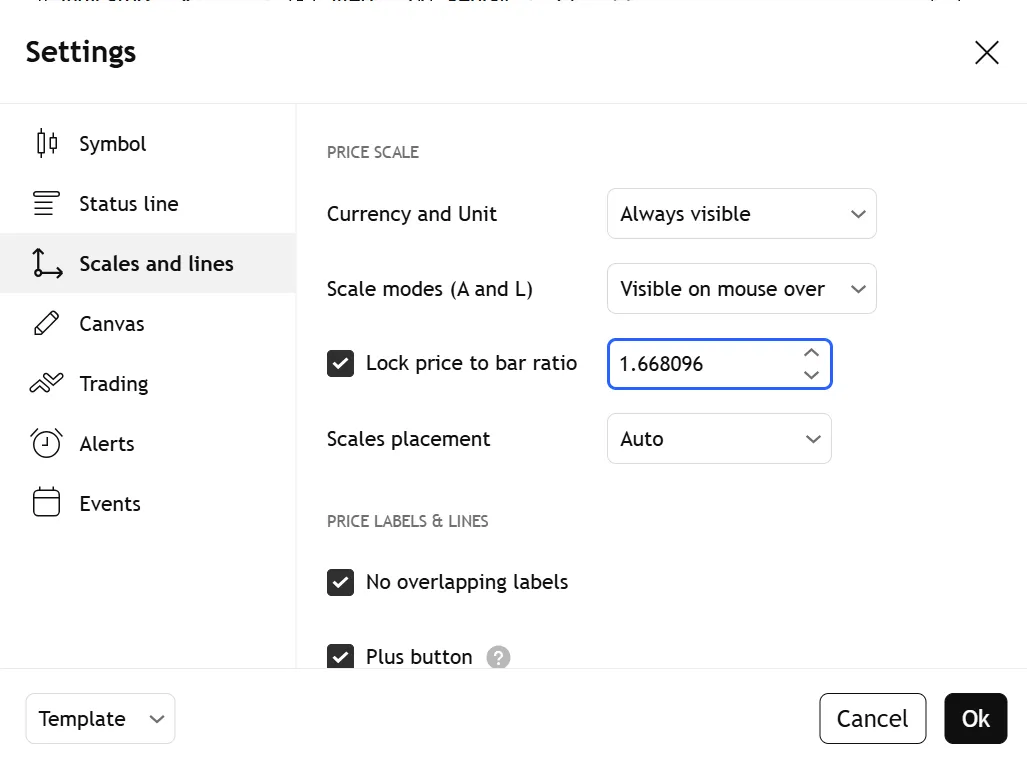Disable No overlapping labels checkbox
1027x759 pixels.
coord(340,582)
